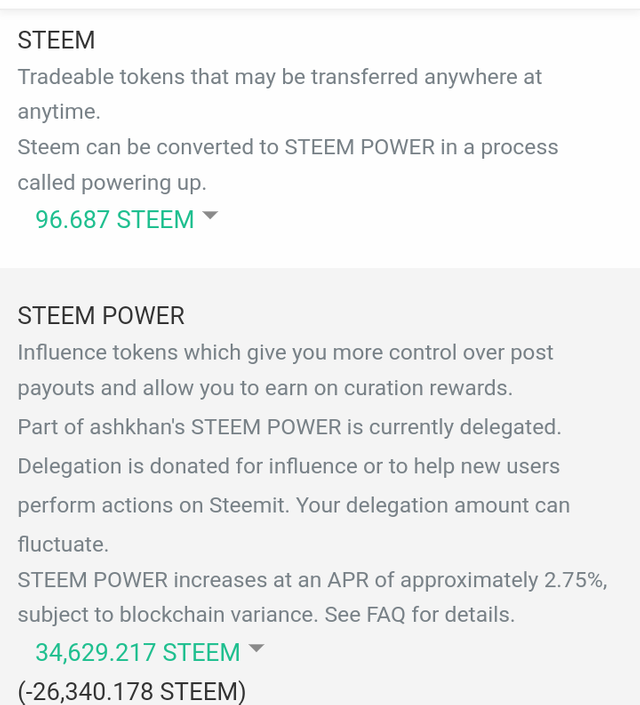The width and height of the screenshot is (640, 705).
Task: Click the delegated amount (-26,340.178 STEEM)
Action: coord(131,691)
